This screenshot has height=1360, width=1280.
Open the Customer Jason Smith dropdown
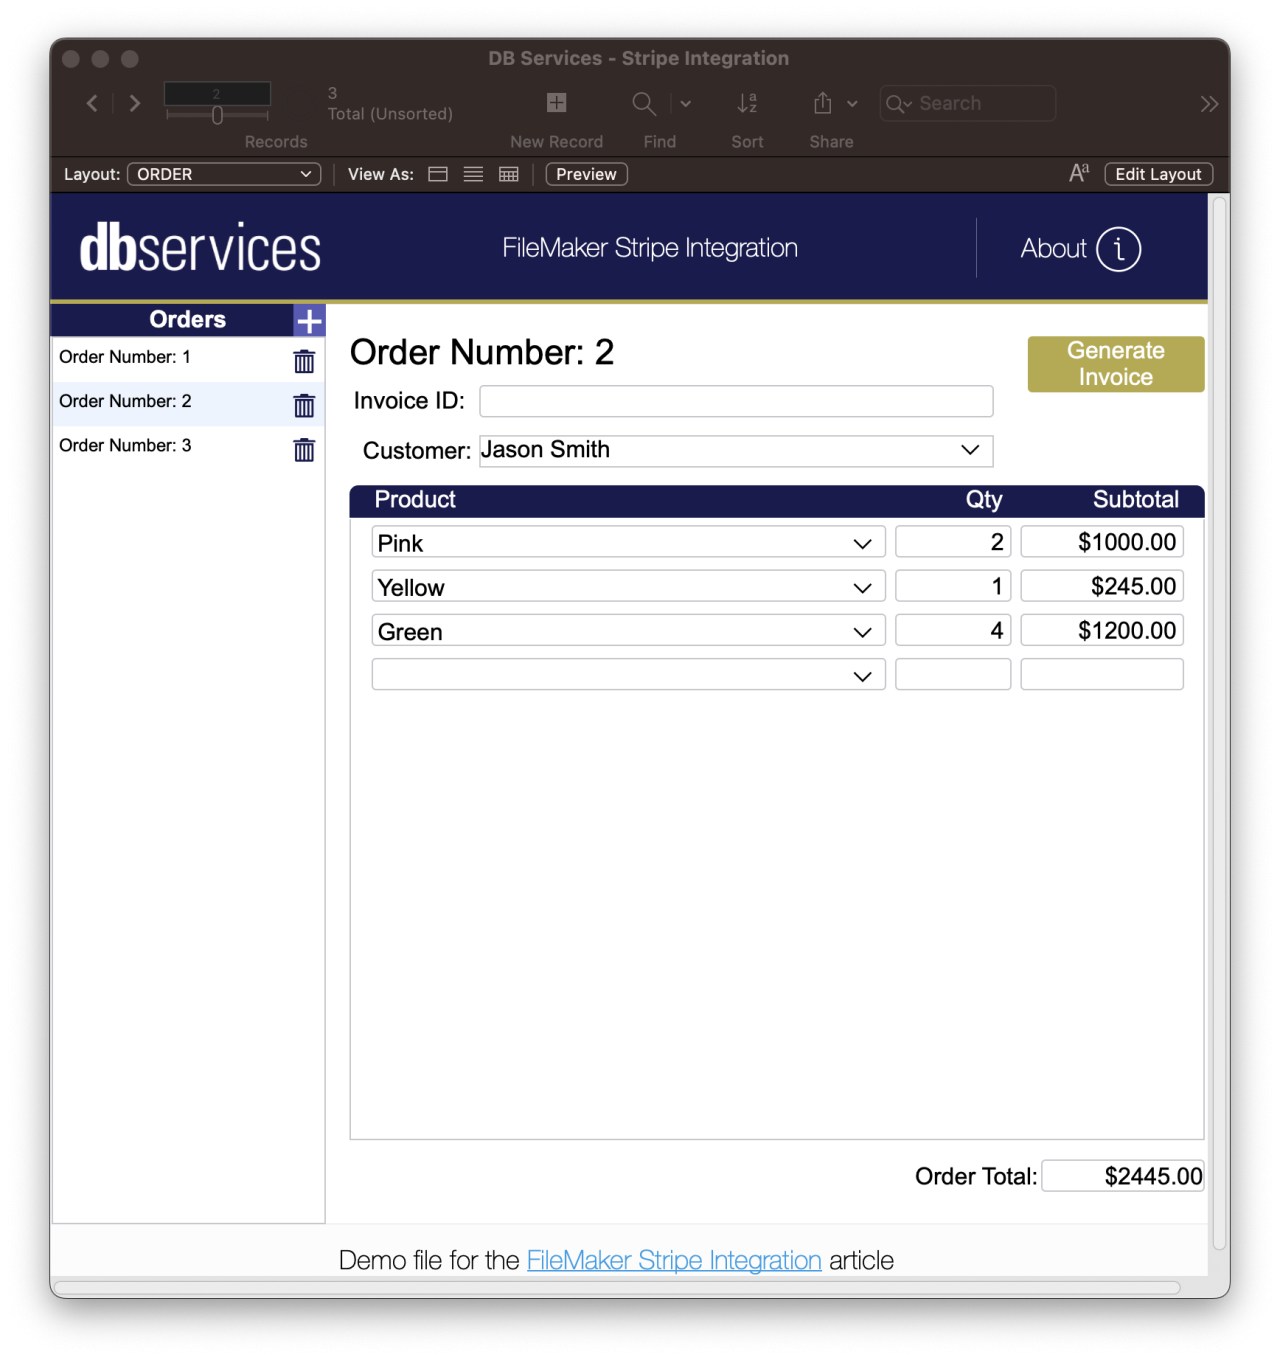pyautogui.click(x=736, y=451)
